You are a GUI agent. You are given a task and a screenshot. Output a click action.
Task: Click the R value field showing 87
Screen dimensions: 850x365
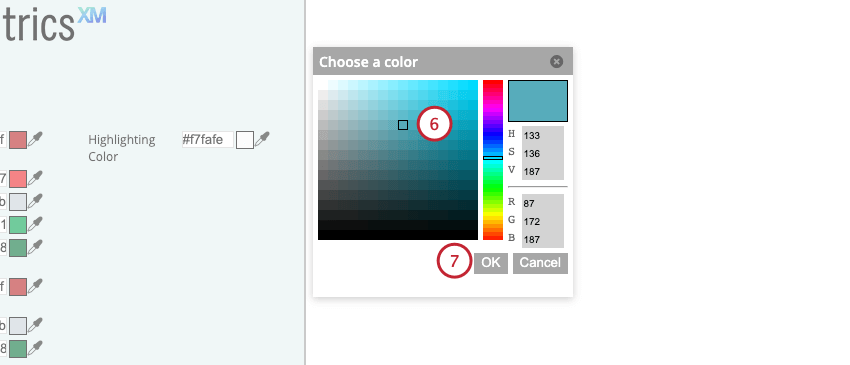click(543, 203)
